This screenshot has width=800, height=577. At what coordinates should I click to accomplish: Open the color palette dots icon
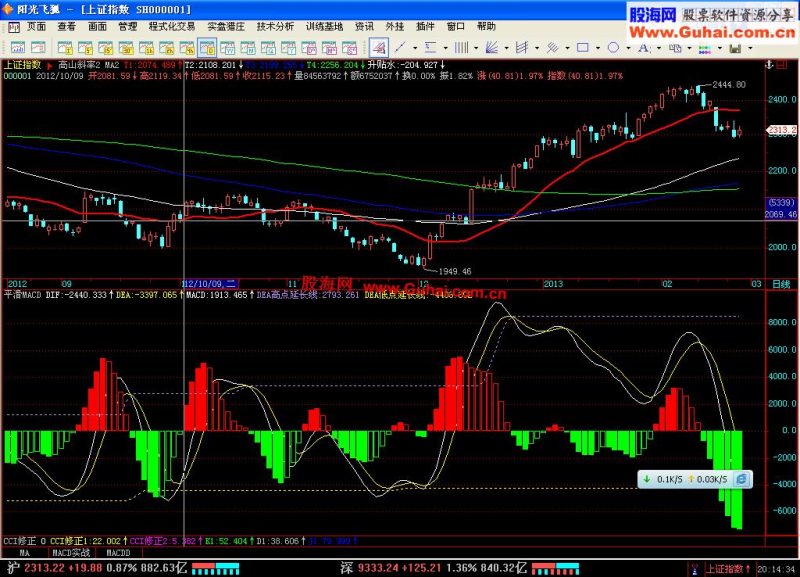705,48
